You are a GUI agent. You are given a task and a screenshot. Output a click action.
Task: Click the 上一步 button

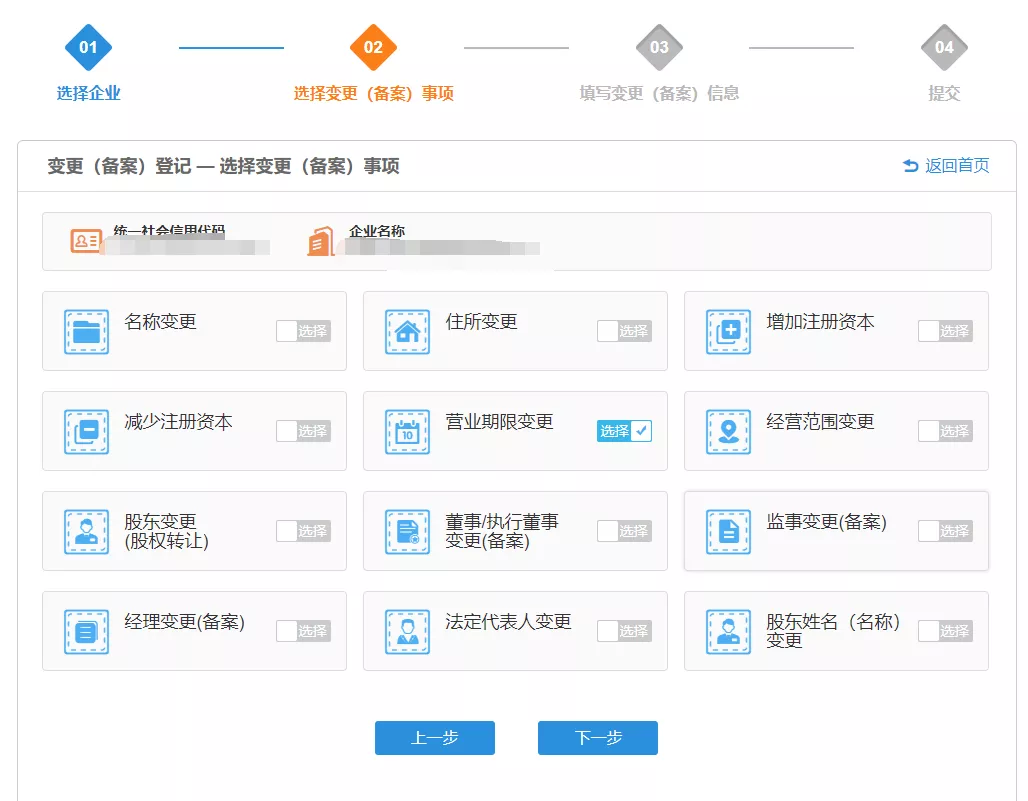point(434,738)
